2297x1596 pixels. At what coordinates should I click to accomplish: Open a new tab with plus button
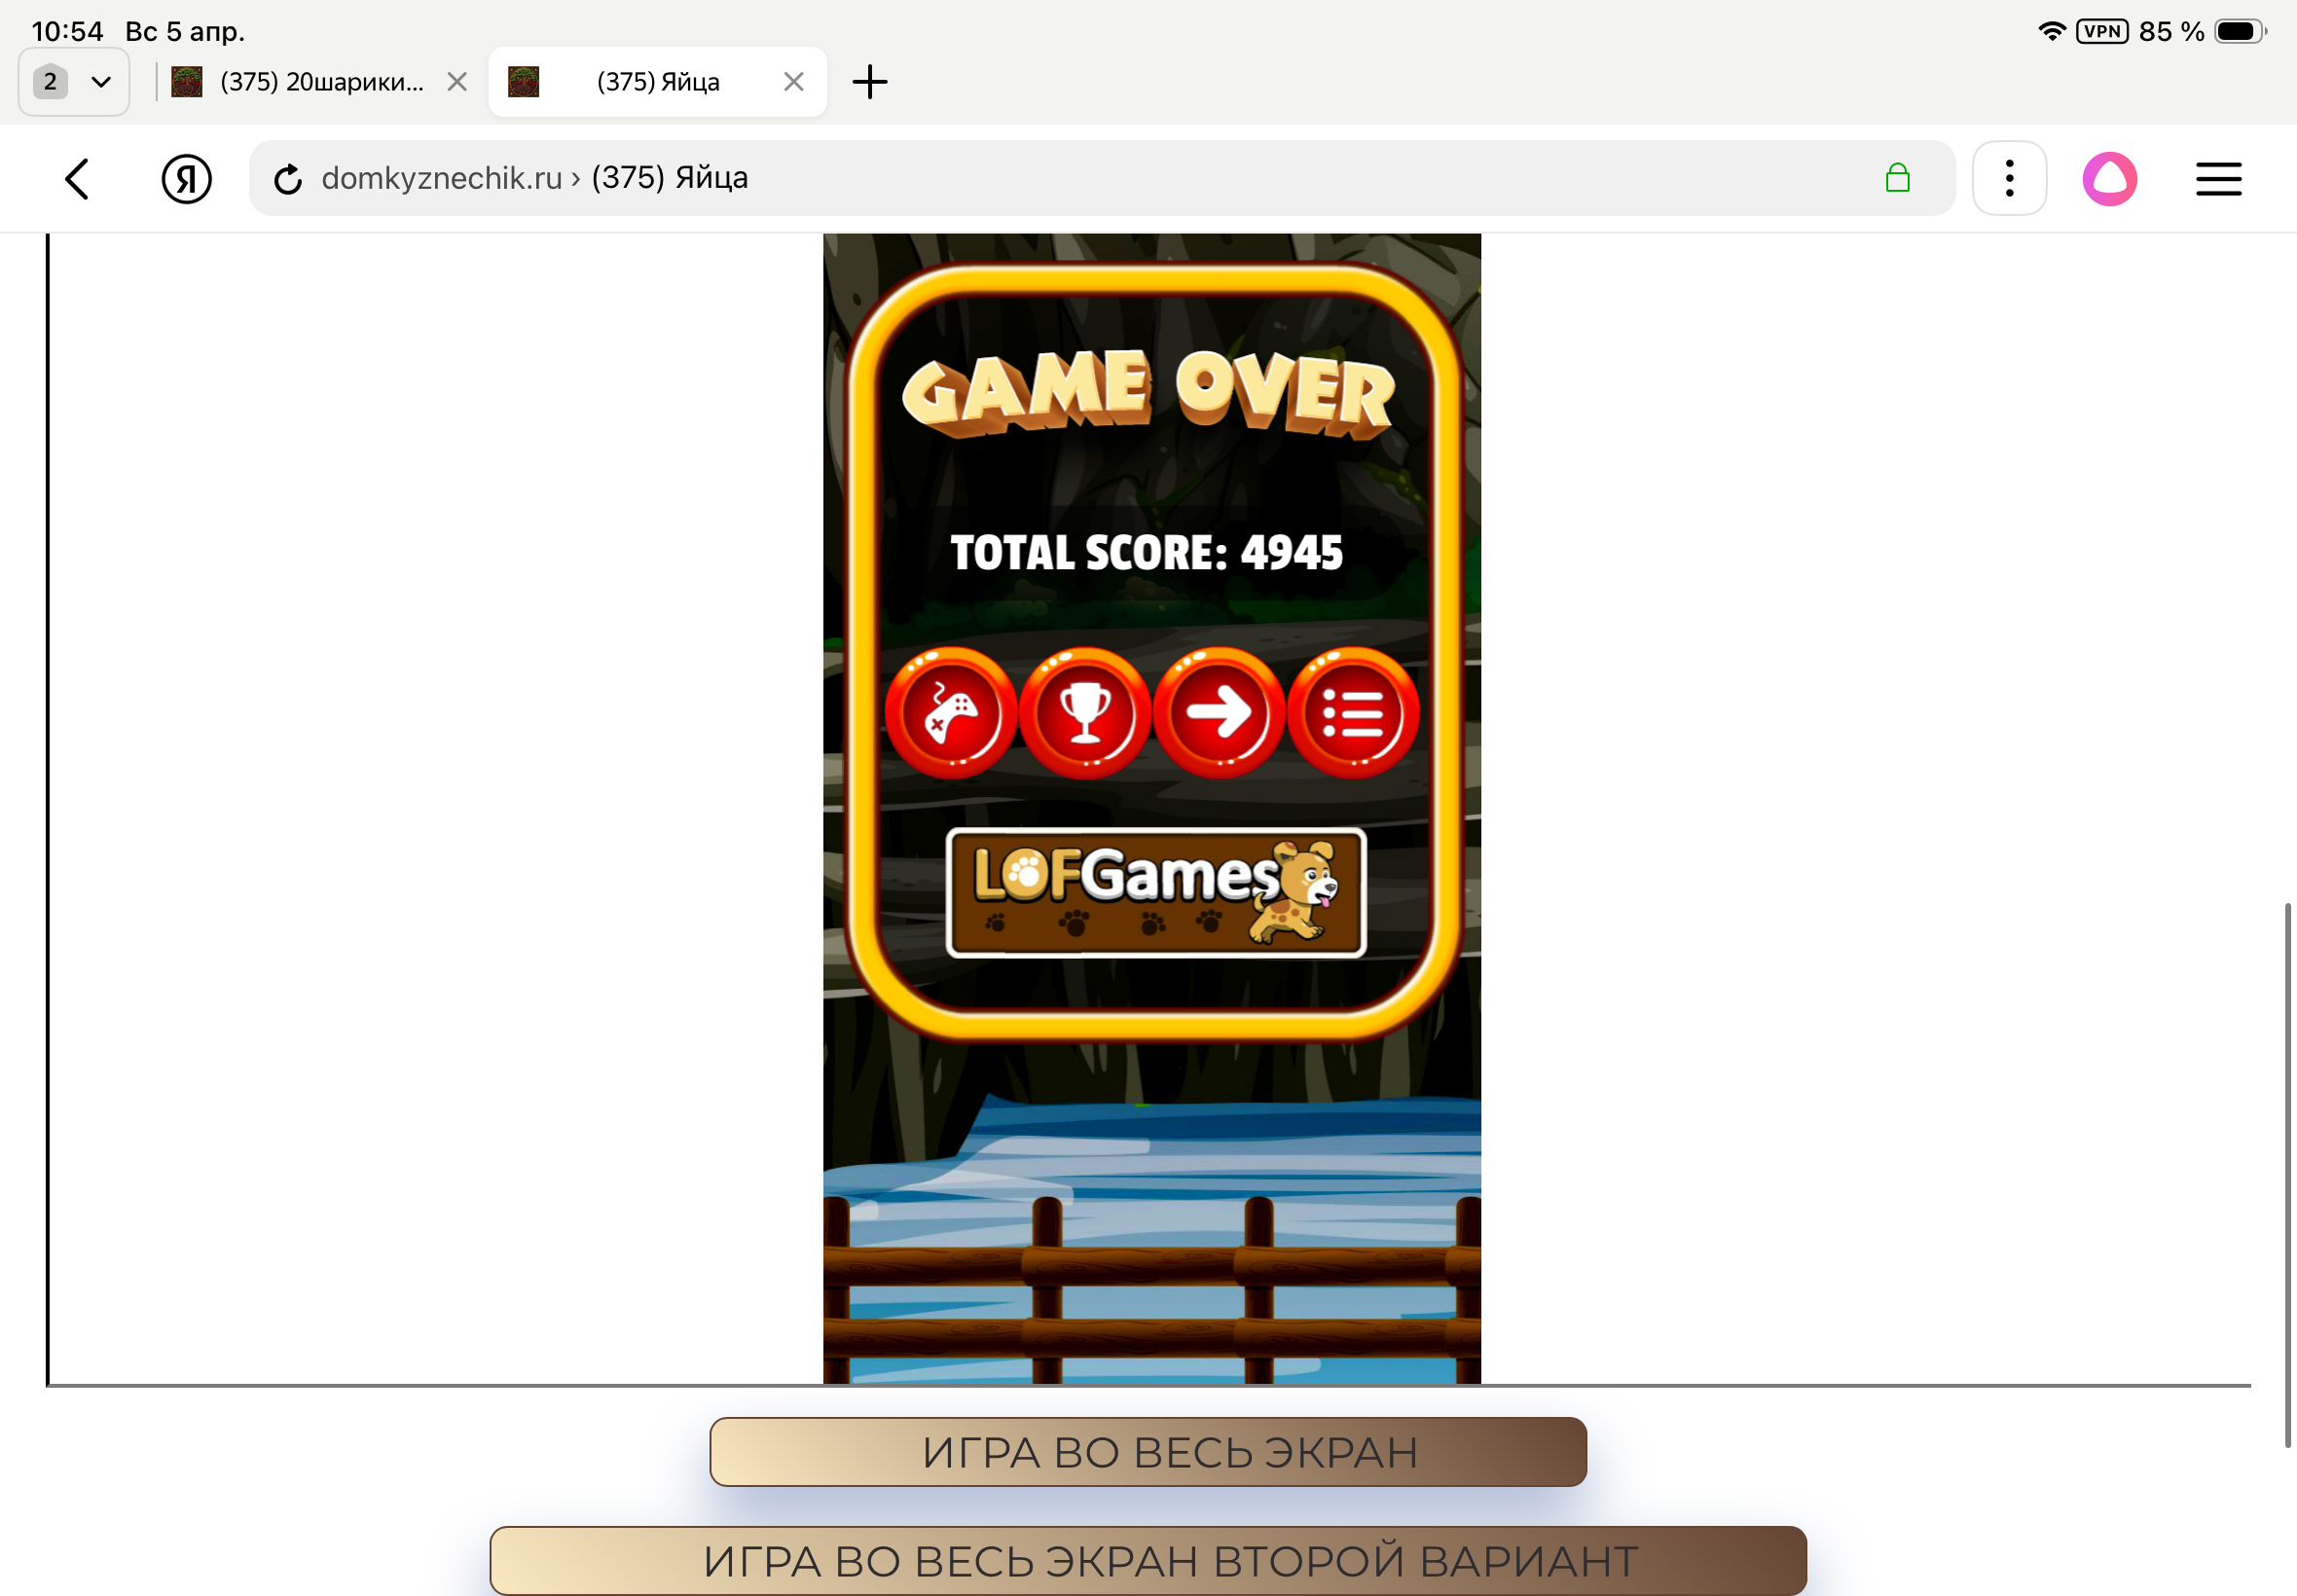pyautogui.click(x=869, y=82)
